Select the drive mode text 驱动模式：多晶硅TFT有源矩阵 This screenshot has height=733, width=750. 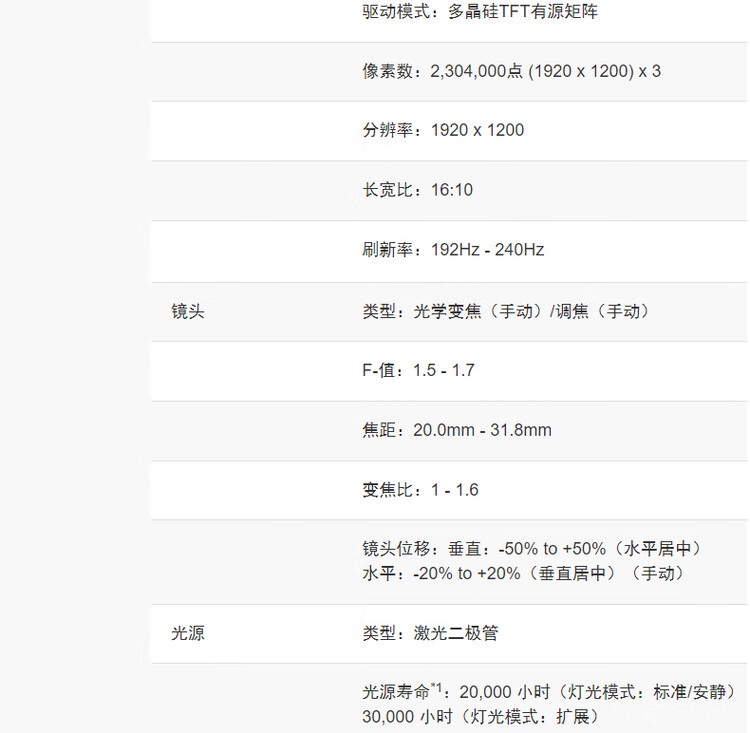(480, 11)
